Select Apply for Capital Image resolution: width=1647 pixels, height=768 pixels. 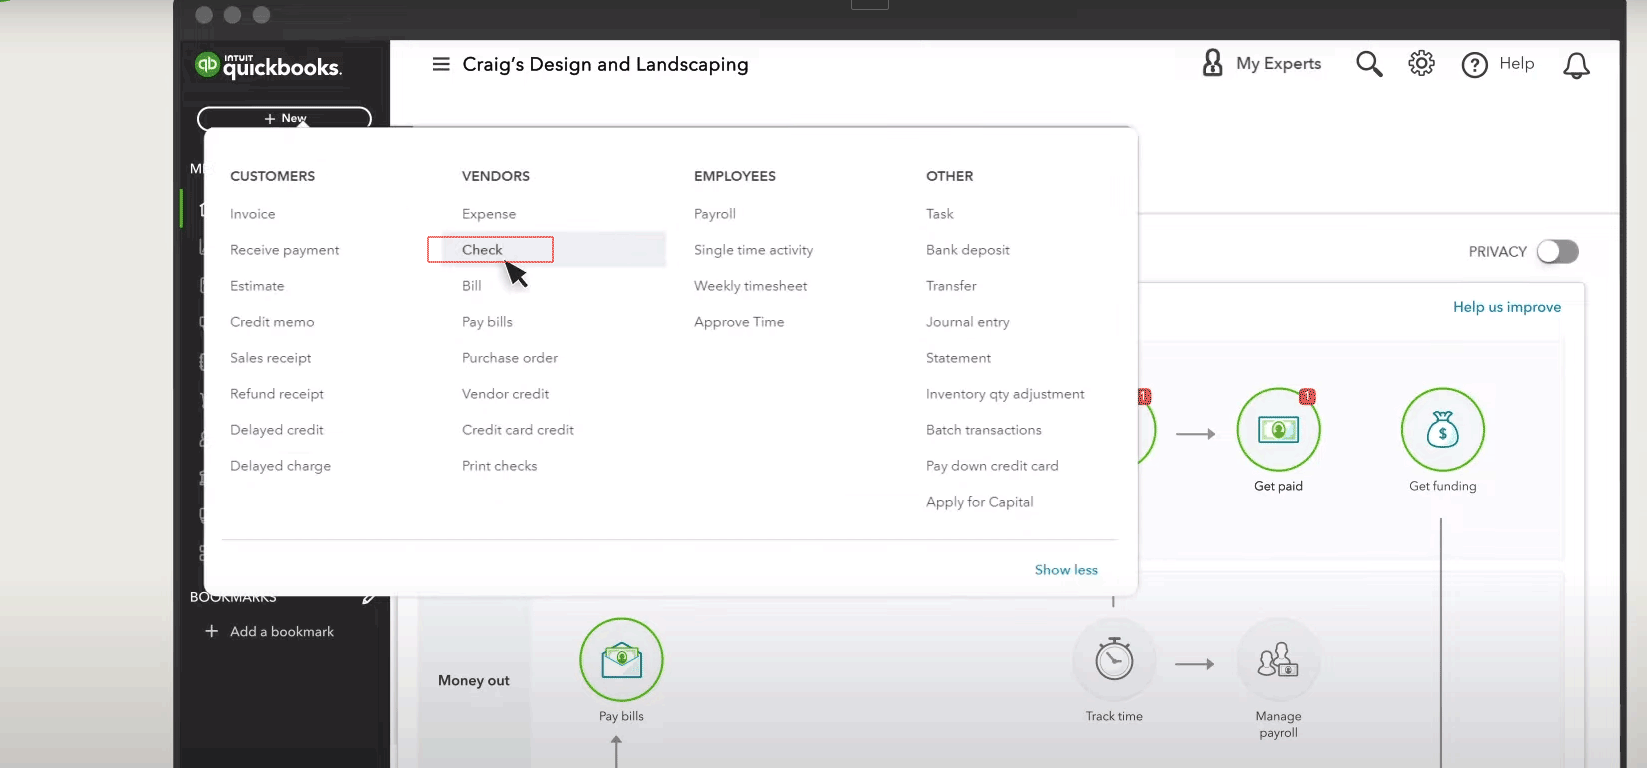[x=980, y=502]
